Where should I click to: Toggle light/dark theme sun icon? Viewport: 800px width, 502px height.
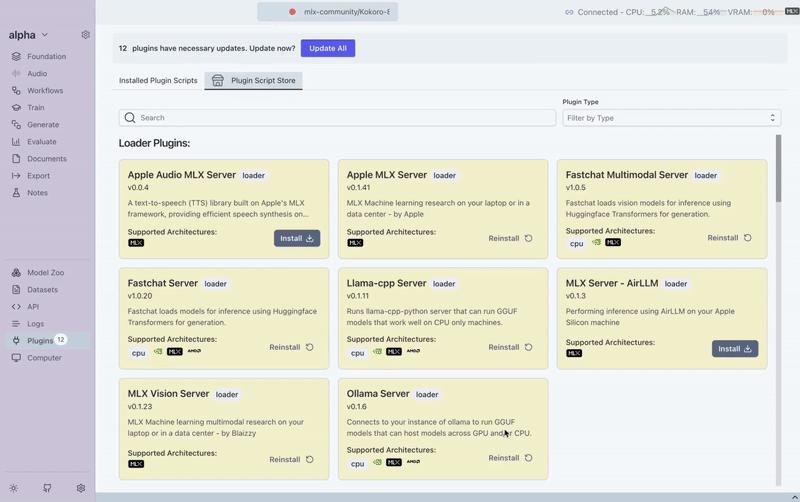(14, 488)
